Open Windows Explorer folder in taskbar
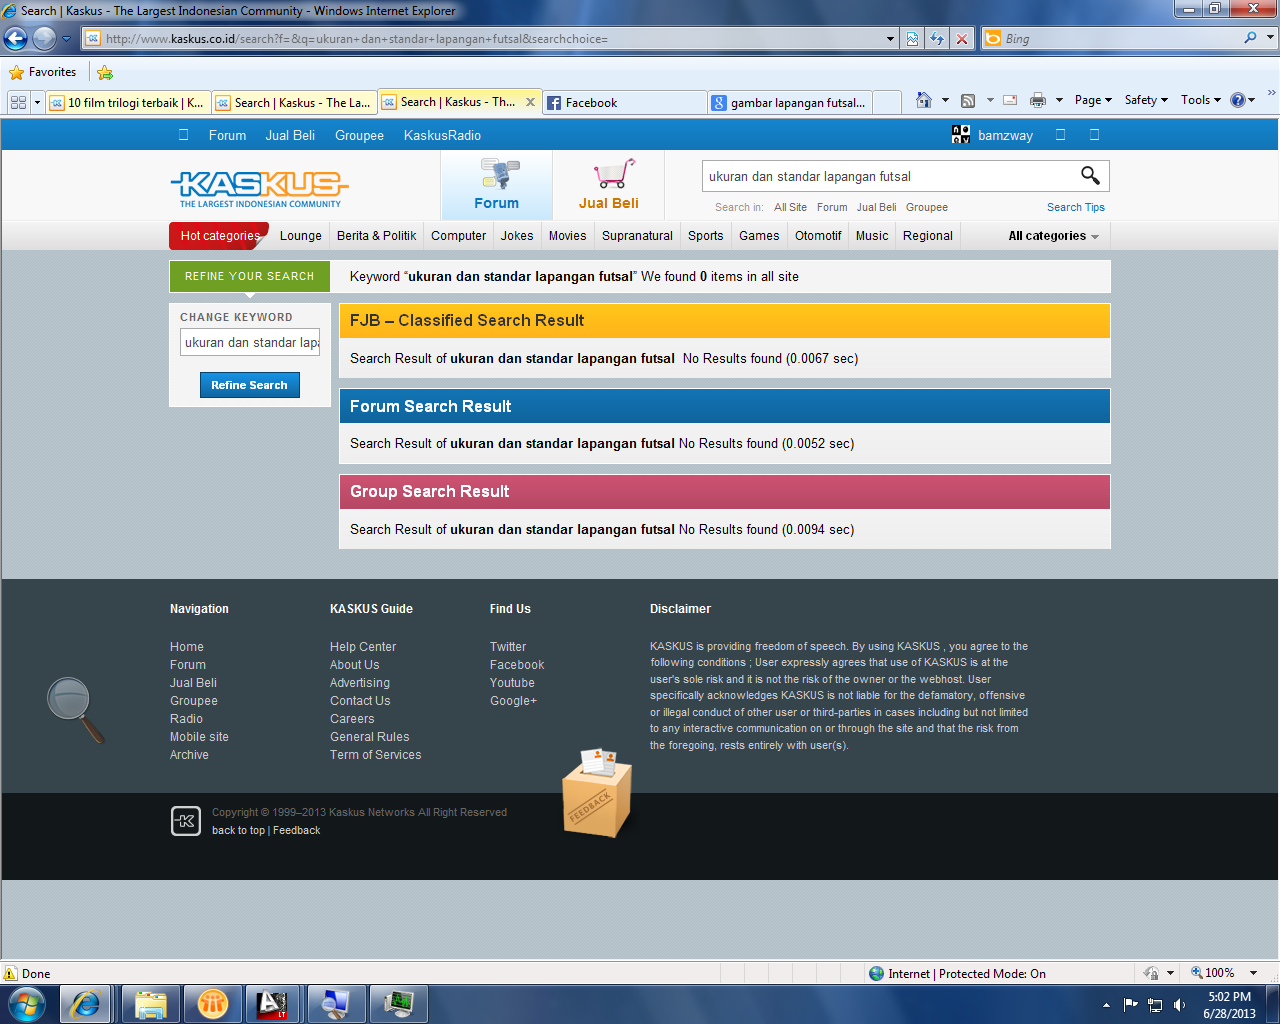 151,1003
